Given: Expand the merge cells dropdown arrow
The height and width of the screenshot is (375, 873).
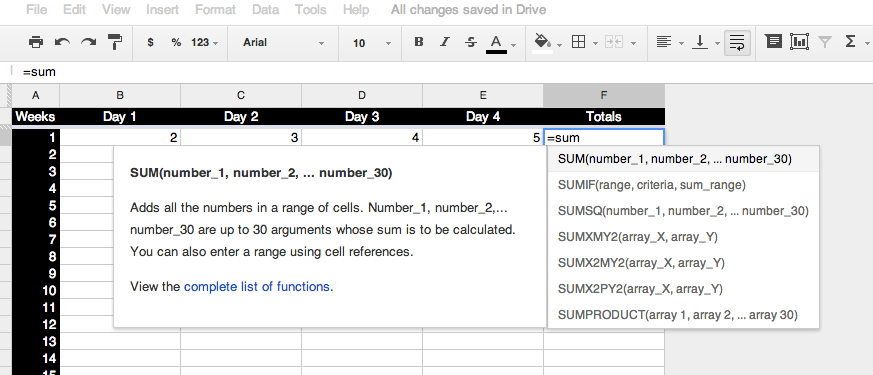Looking at the screenshot, I should coord(633,43).
